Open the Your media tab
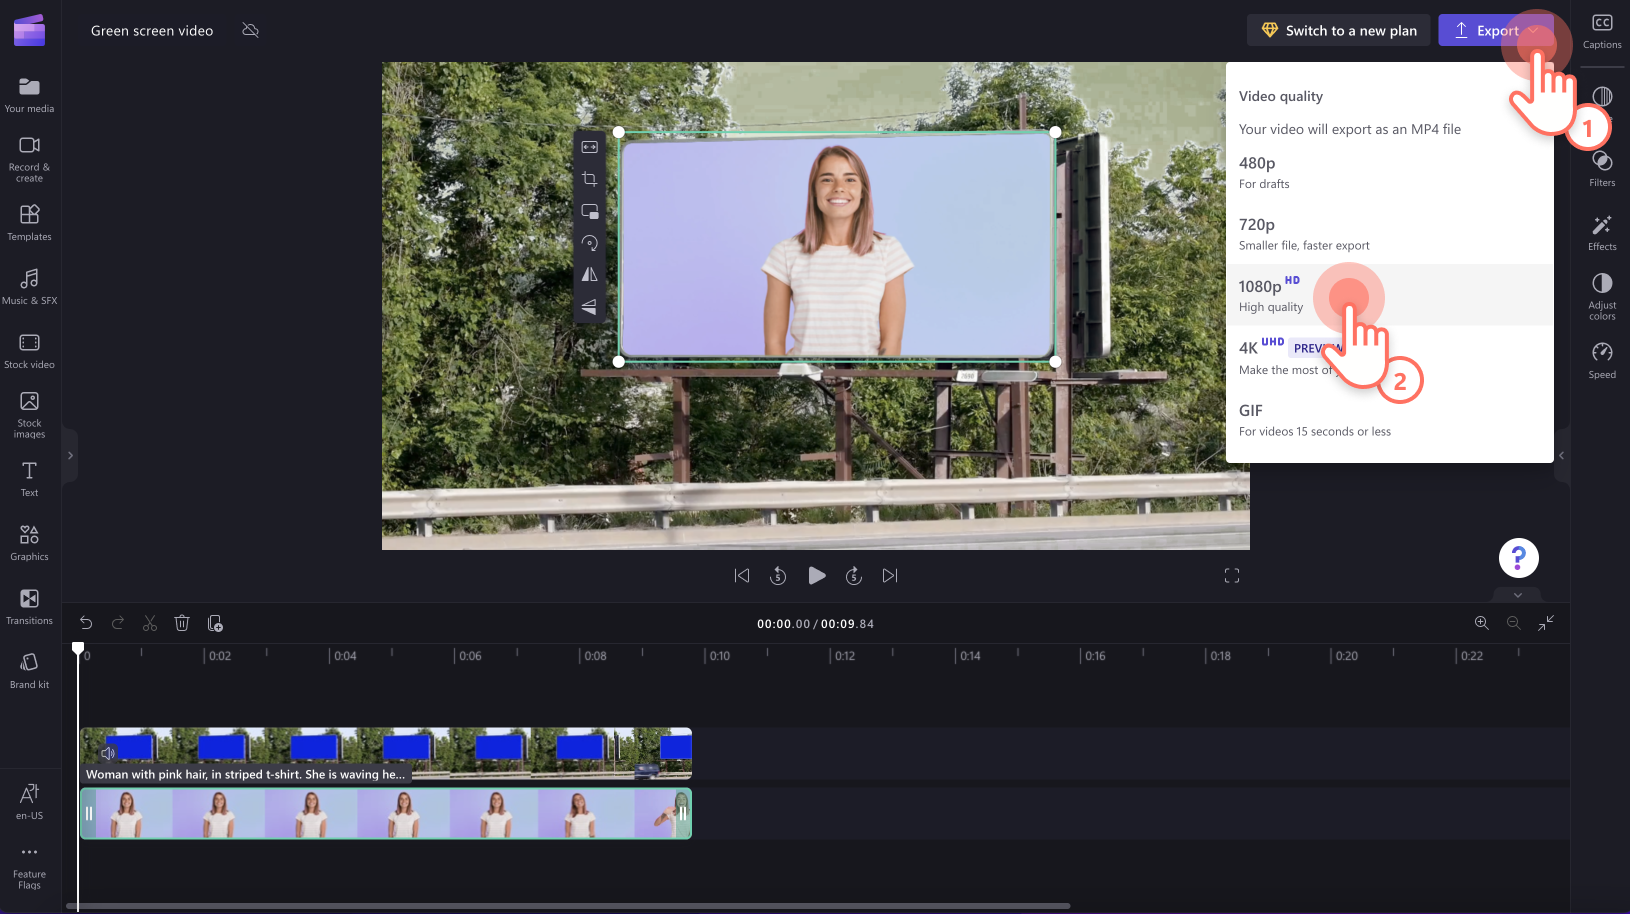Image resolution: width=1630 pixels, height=914 pixels. click(x=29, y=94)
